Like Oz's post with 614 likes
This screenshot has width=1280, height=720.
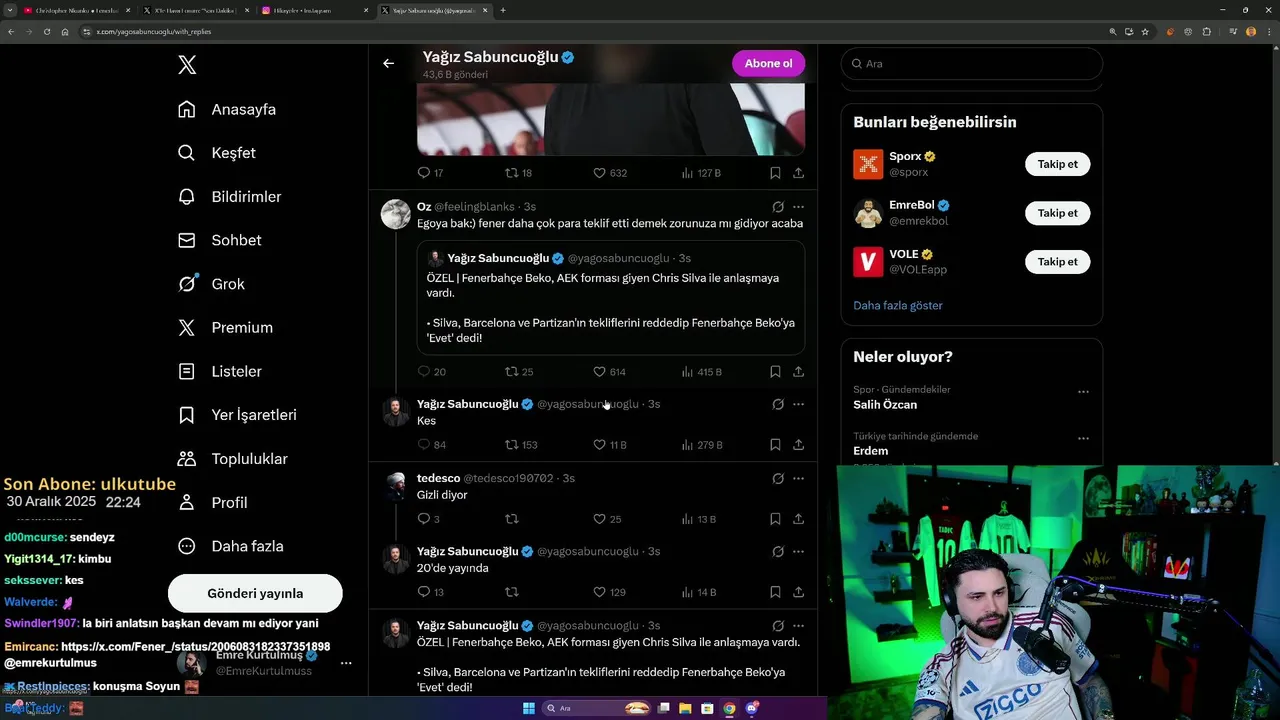(609, 372)
